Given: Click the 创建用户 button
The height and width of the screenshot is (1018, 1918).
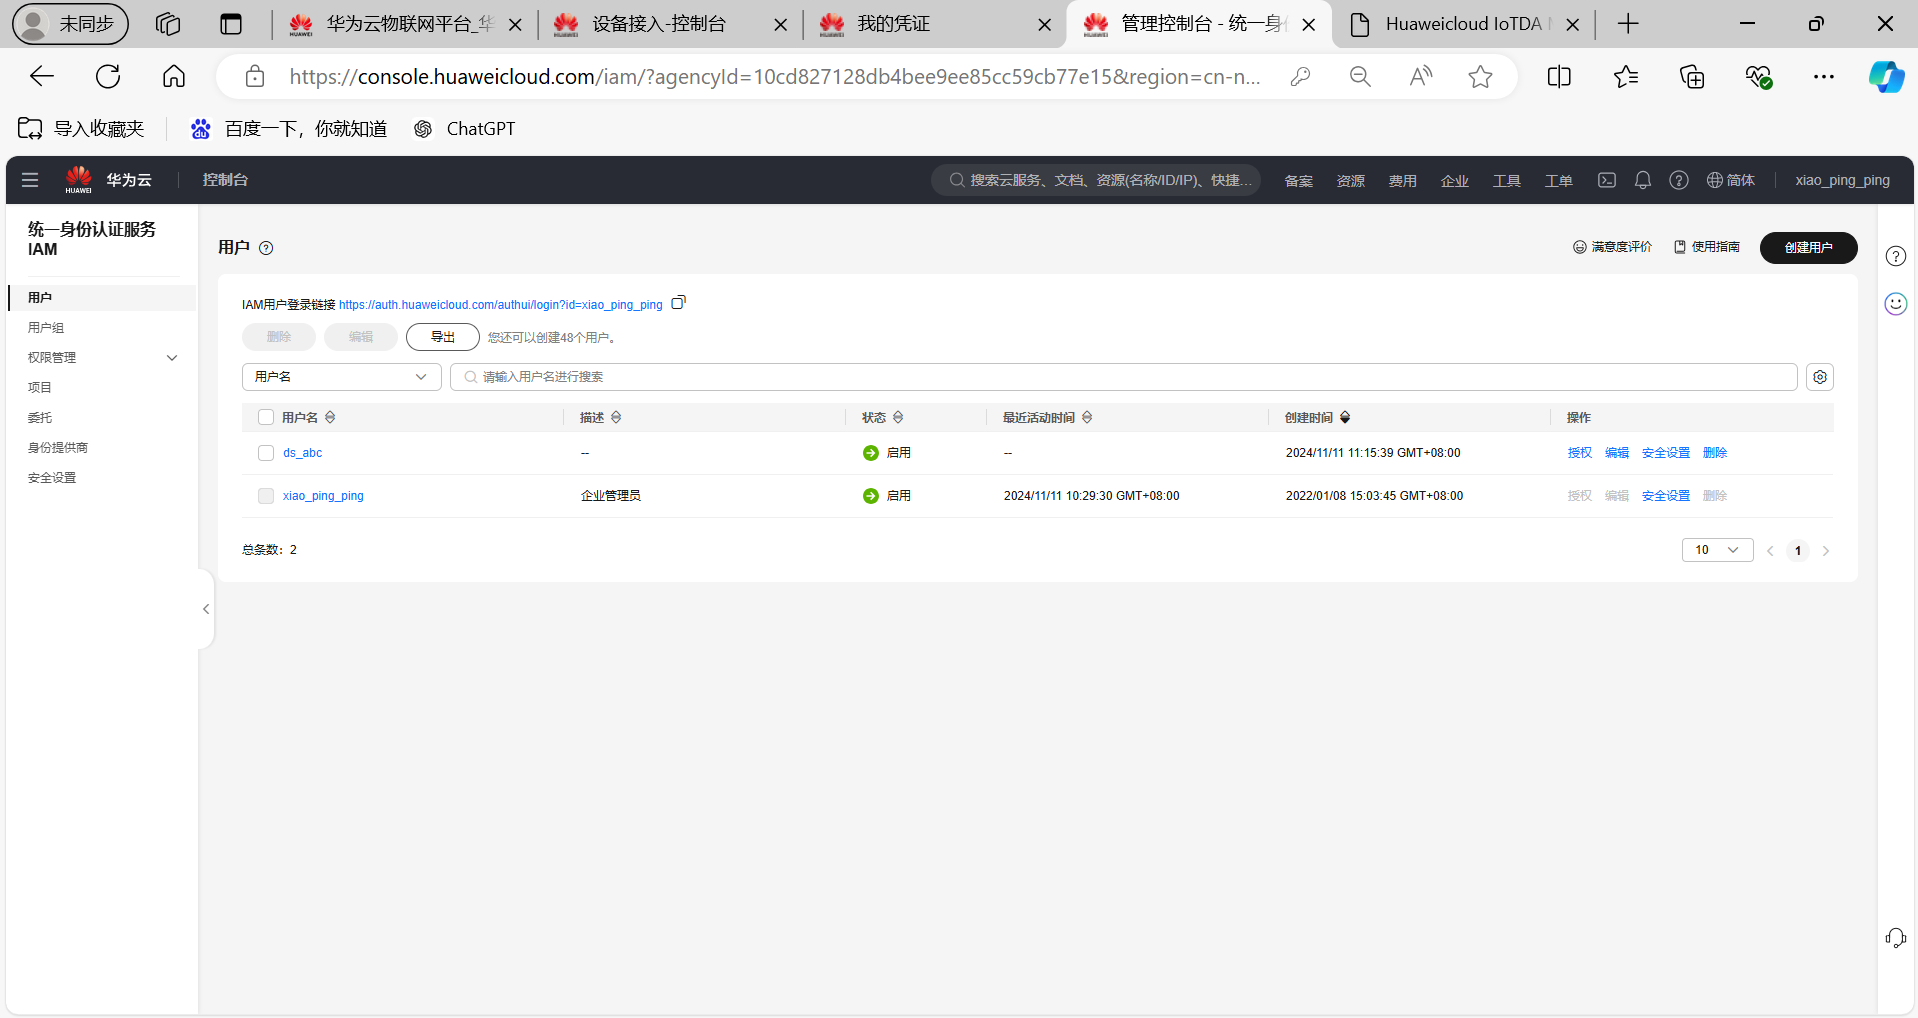Looking at the screenshot, I should pos(1808,248).
